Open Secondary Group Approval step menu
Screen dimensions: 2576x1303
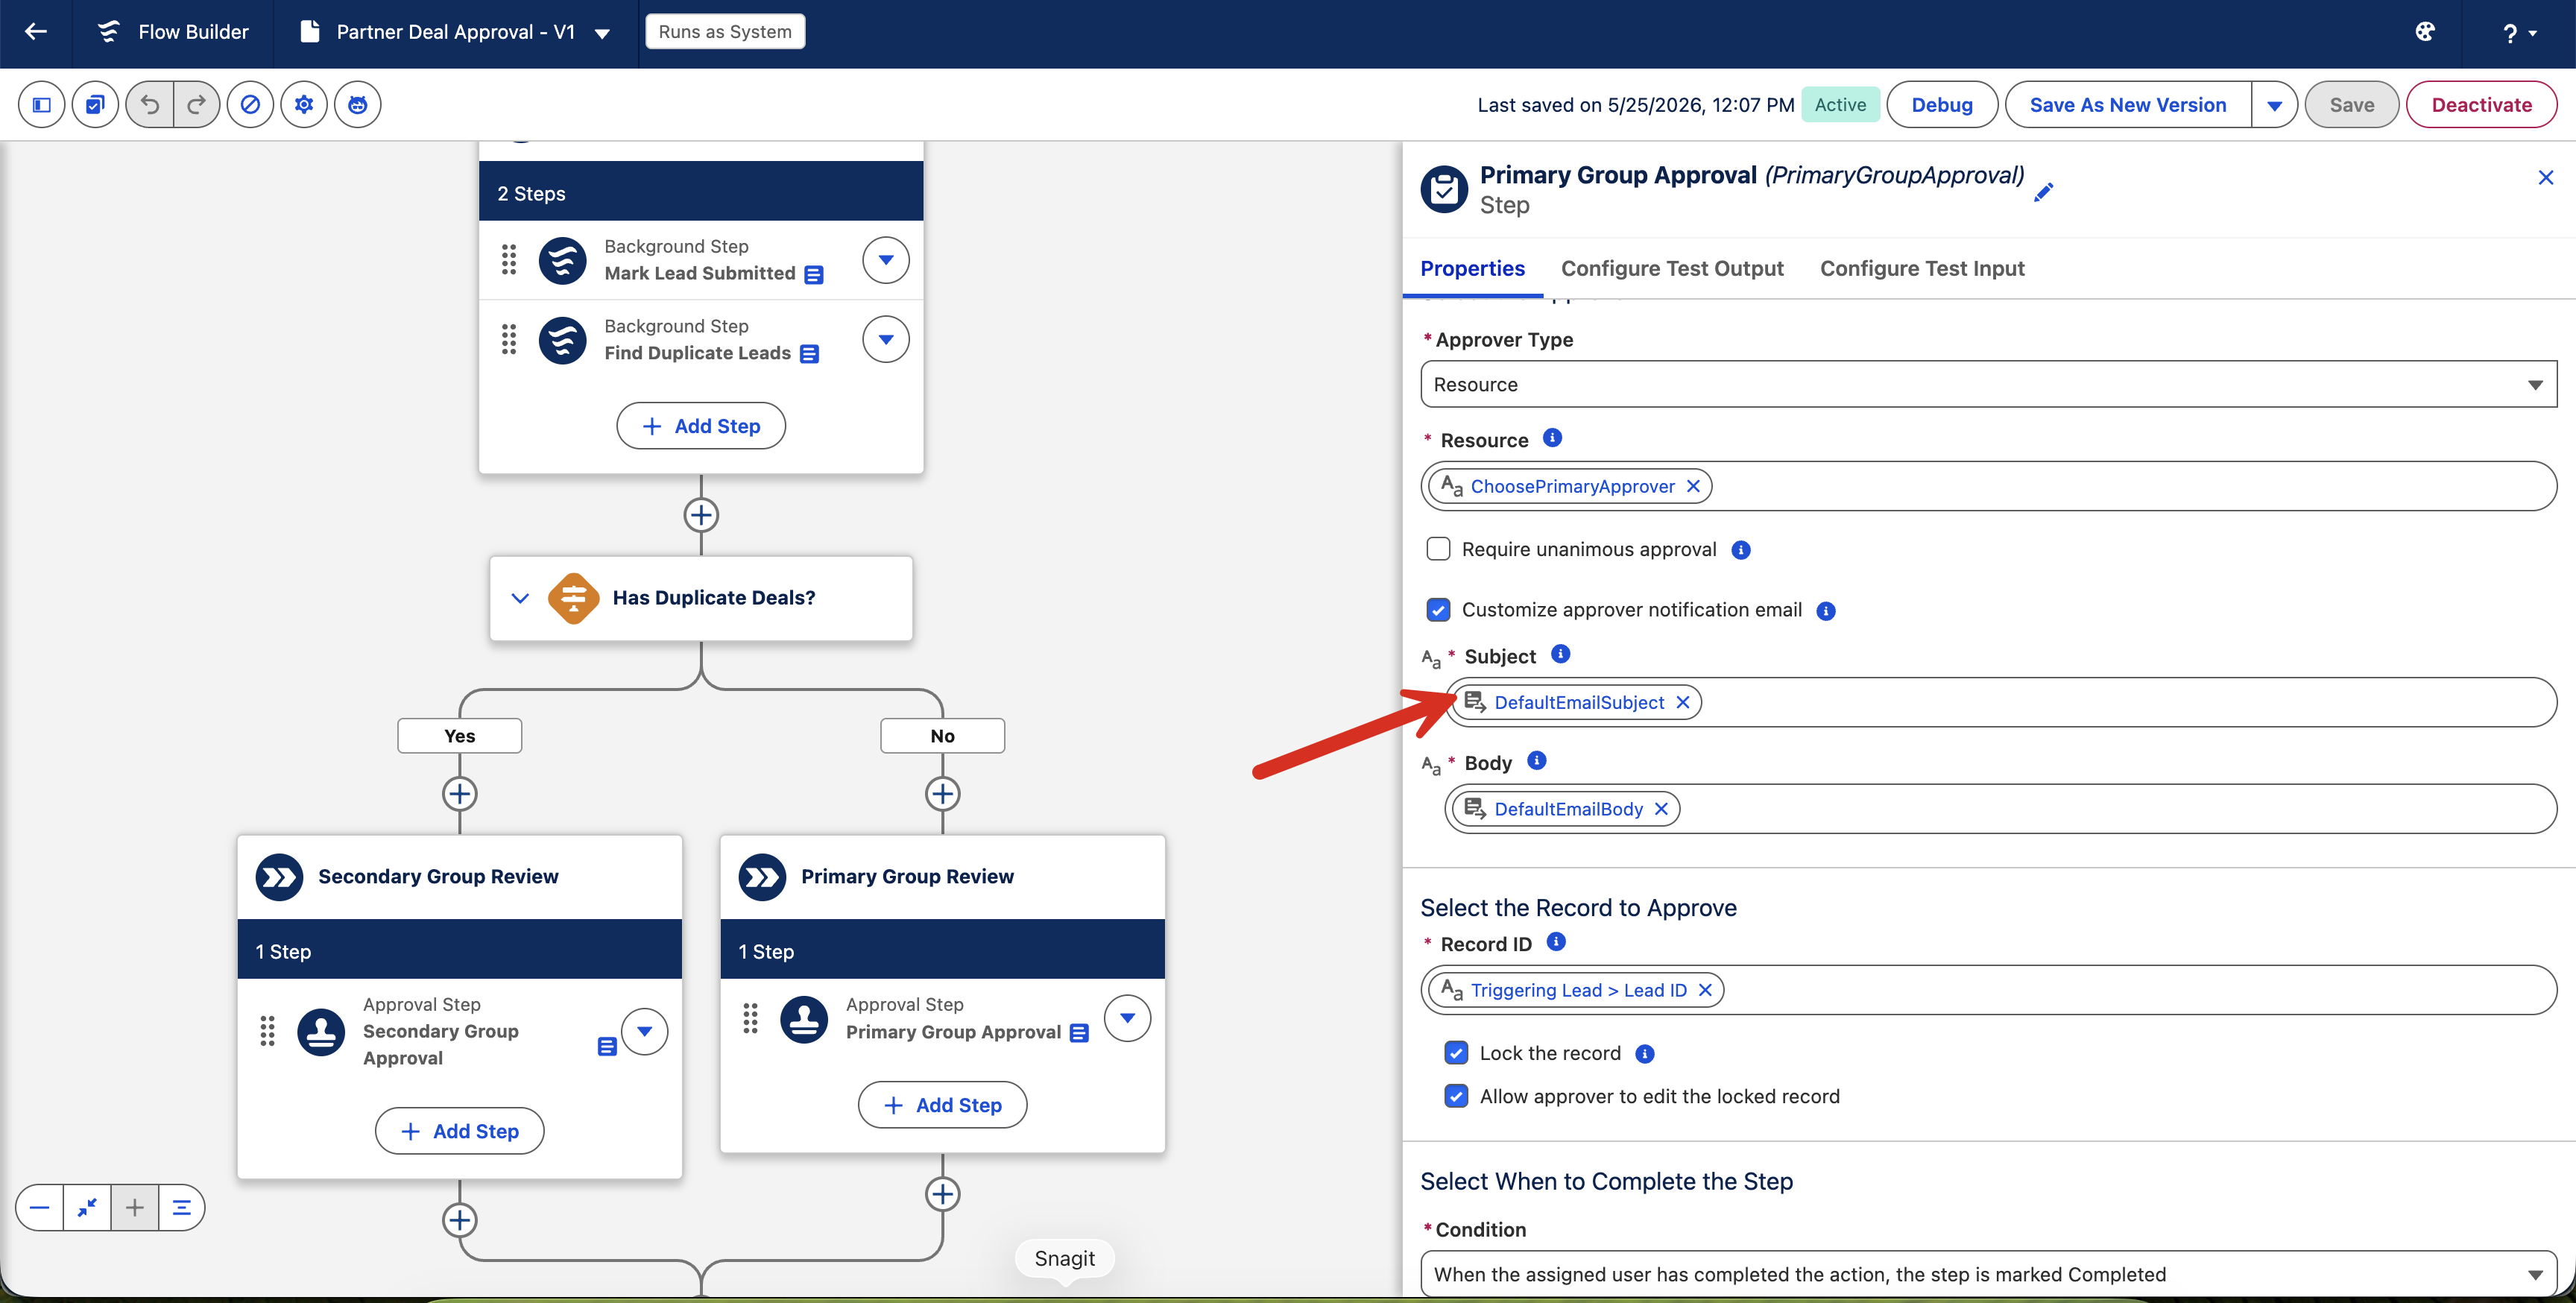click(645, 1031)
